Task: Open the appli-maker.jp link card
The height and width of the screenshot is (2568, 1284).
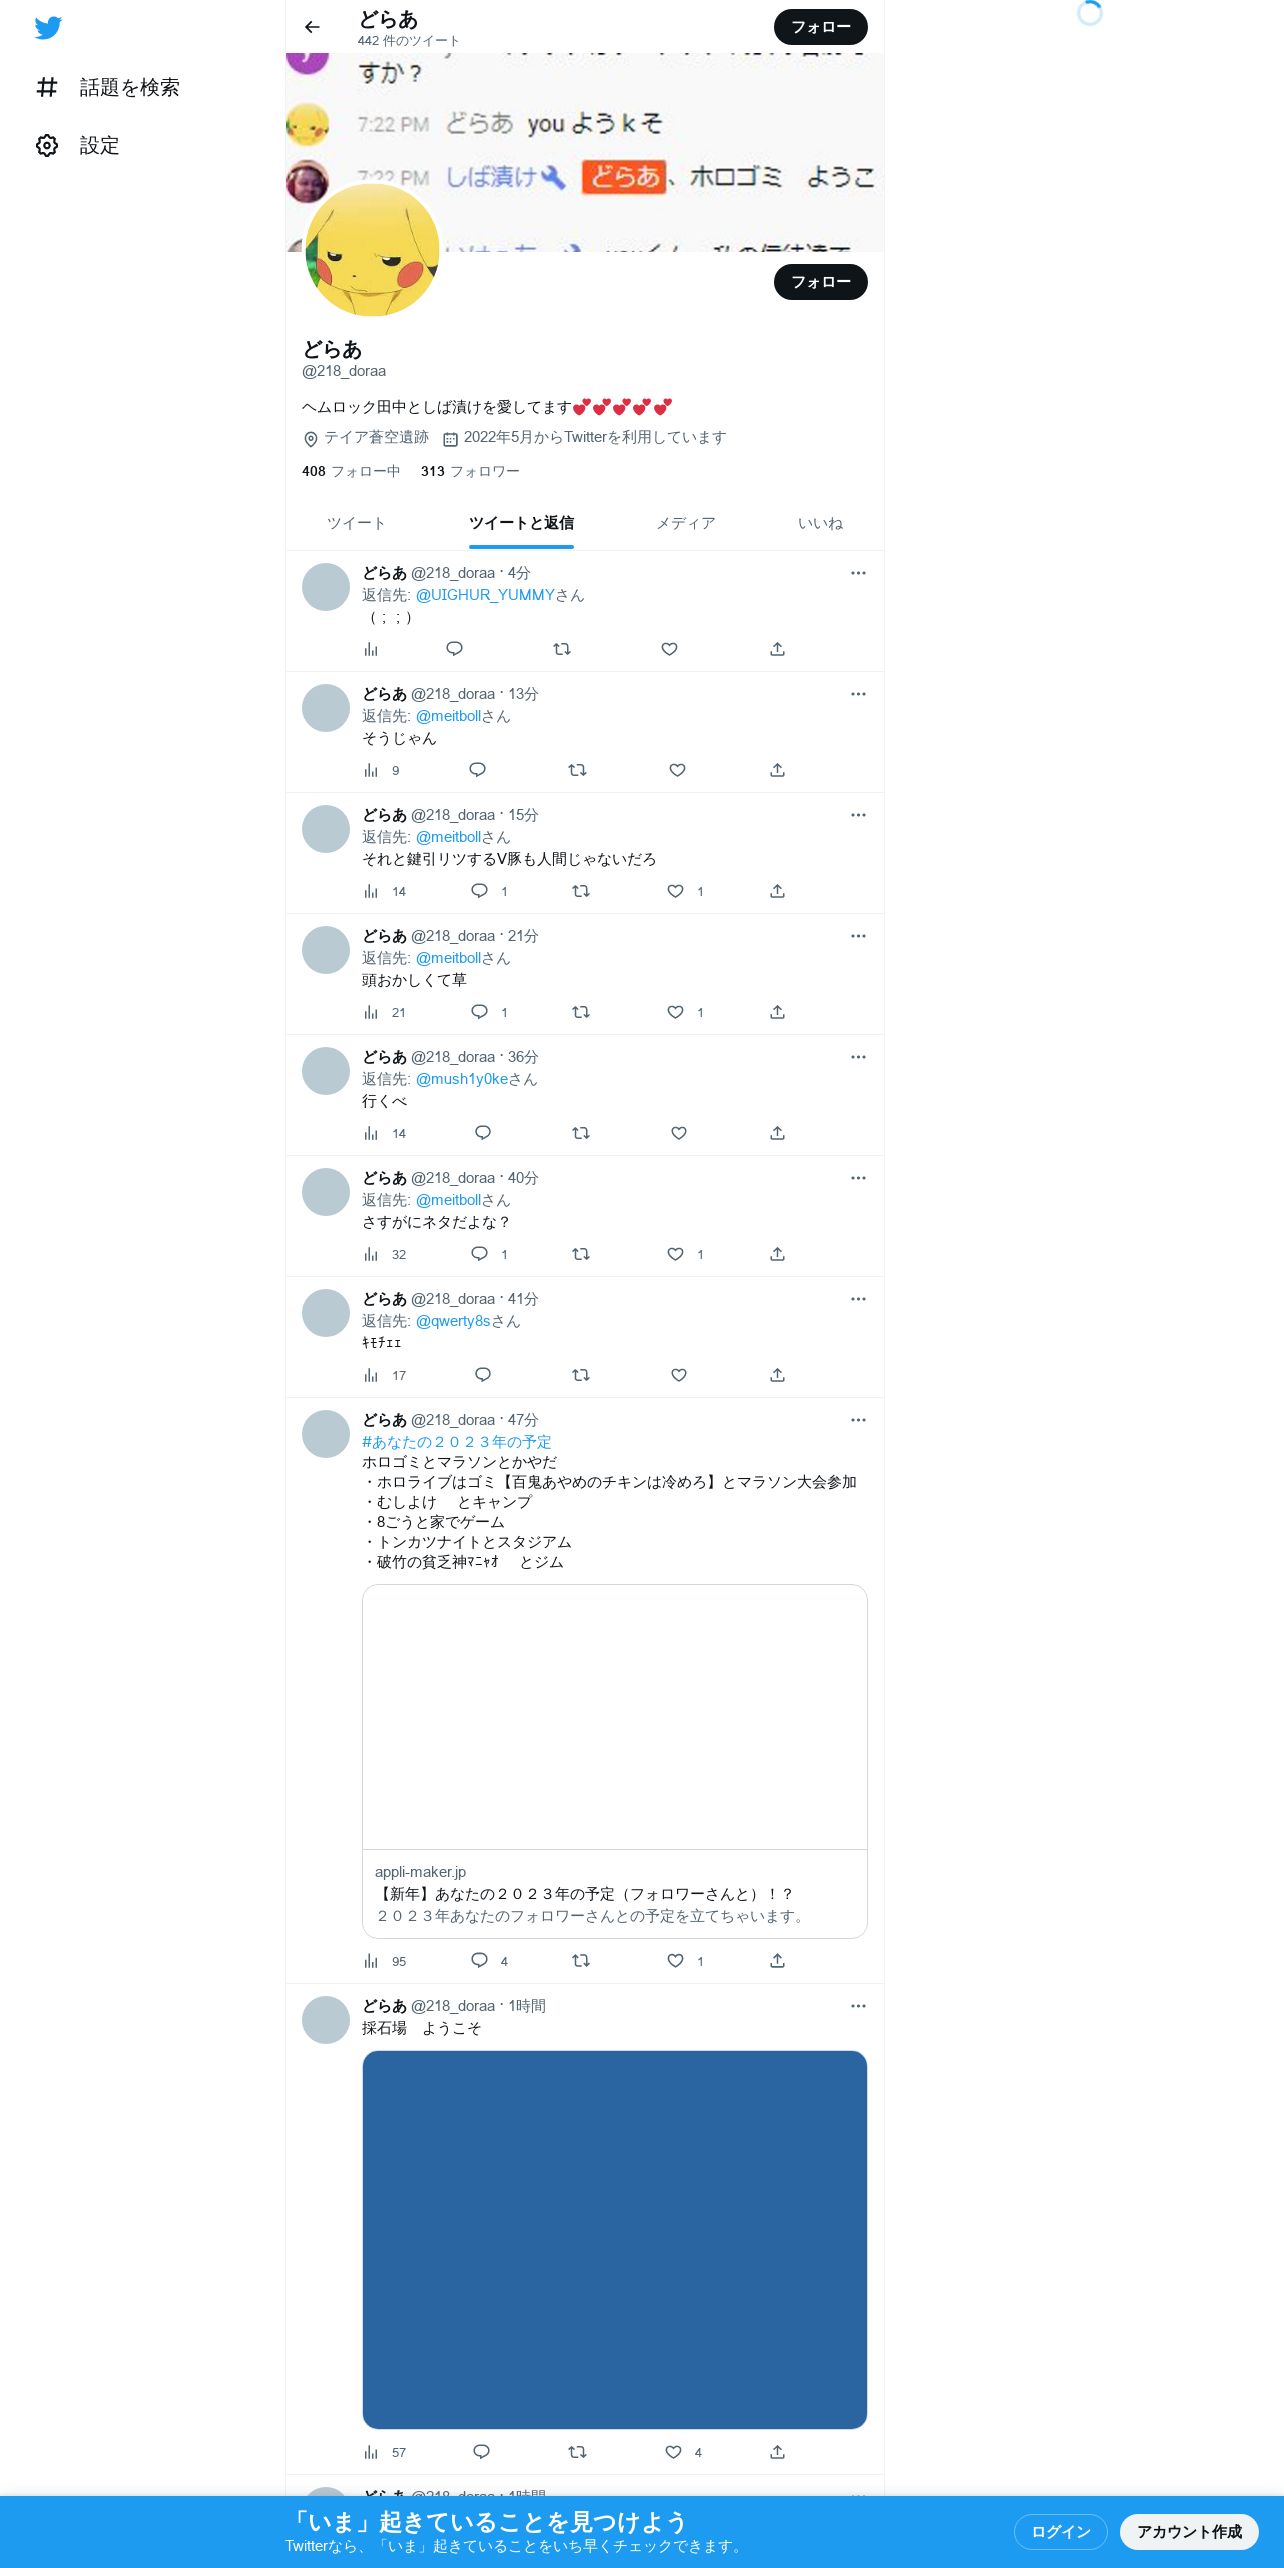Action: 614,1761
